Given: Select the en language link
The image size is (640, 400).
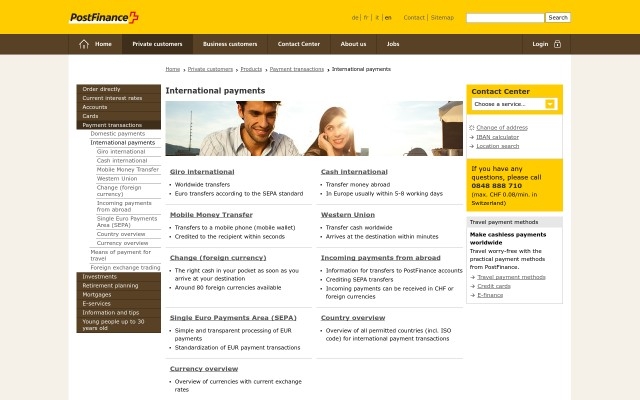Looking at the screenshot, I should [x=388, y=18].
